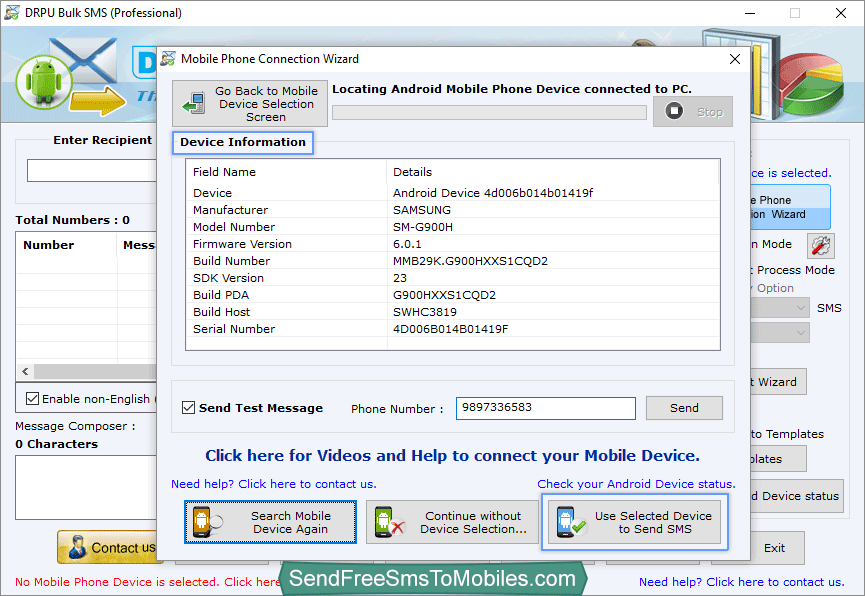Click the Contact us person icon
The height and width of the screenshot is (596, 865).
[77, 547]
